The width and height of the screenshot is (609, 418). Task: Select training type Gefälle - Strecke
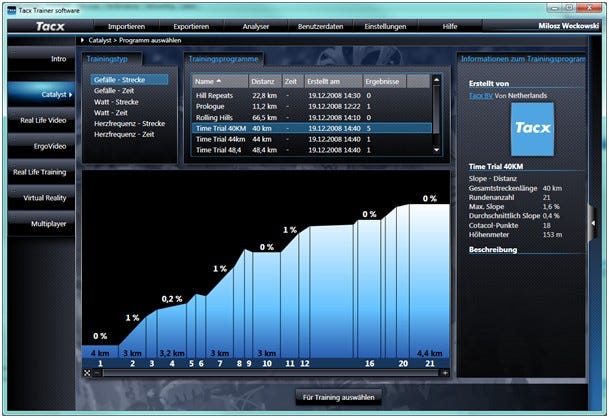(129, 80)
